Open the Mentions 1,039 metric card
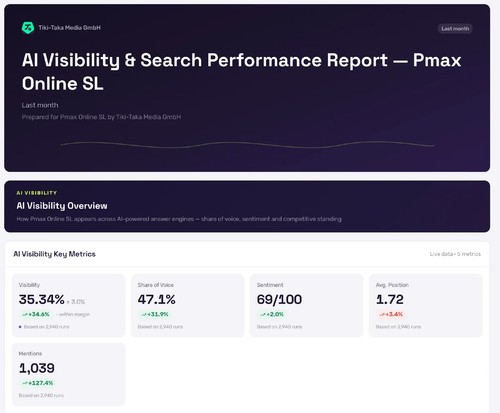Viewport: 500px width, 413px height. [x=69, y=374]
